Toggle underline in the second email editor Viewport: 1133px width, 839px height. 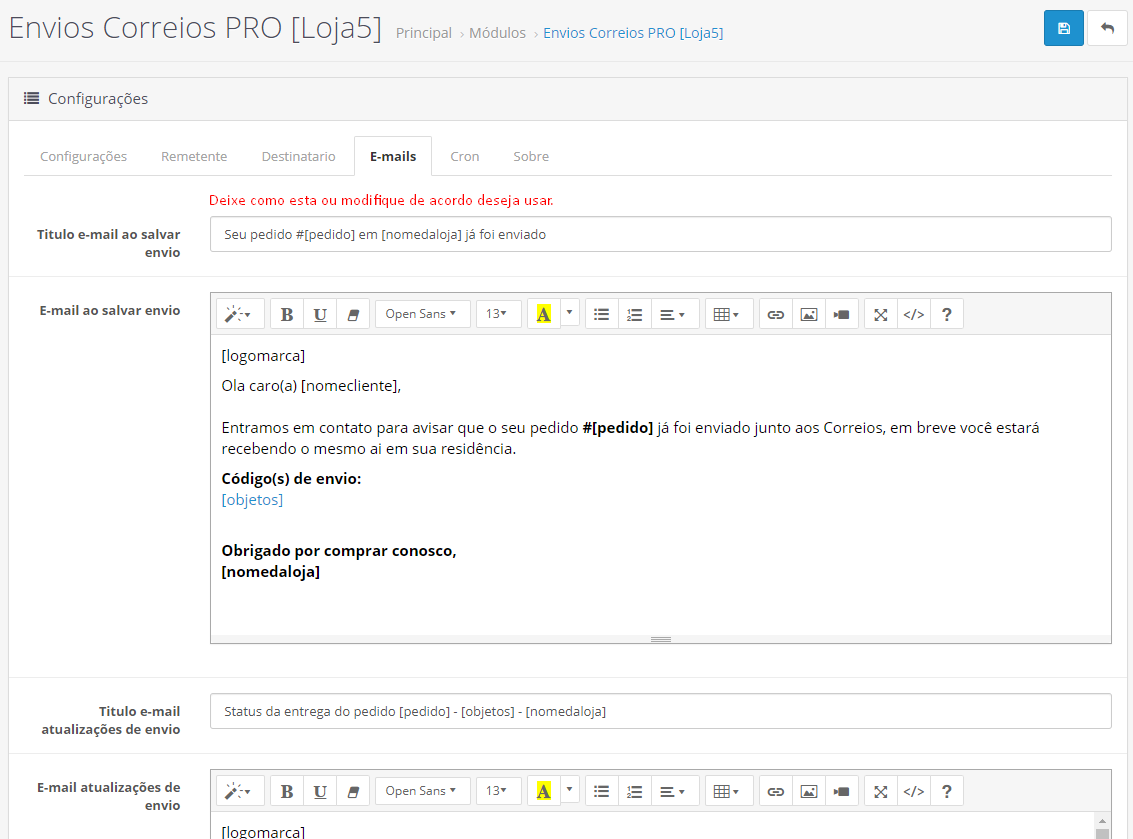320,791
